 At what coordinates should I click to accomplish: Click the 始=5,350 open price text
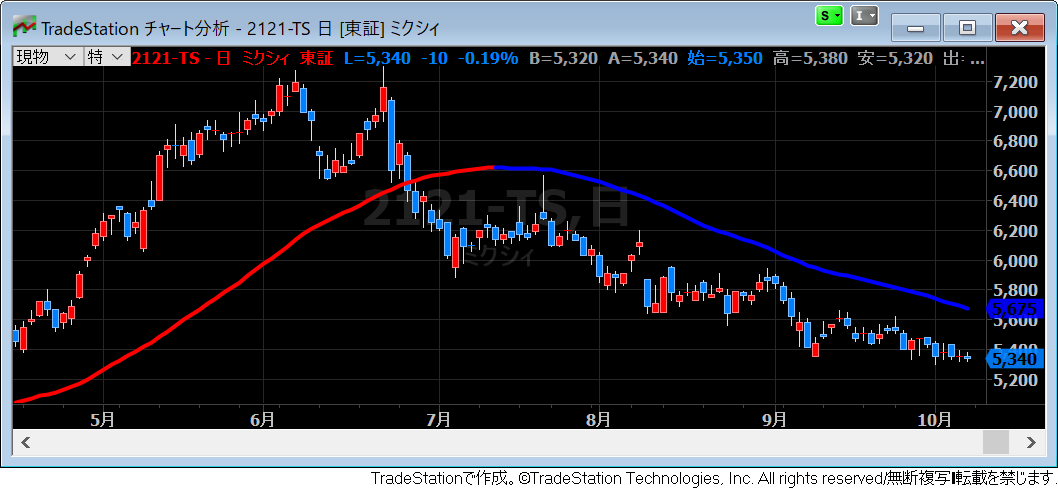click(725, 58)
